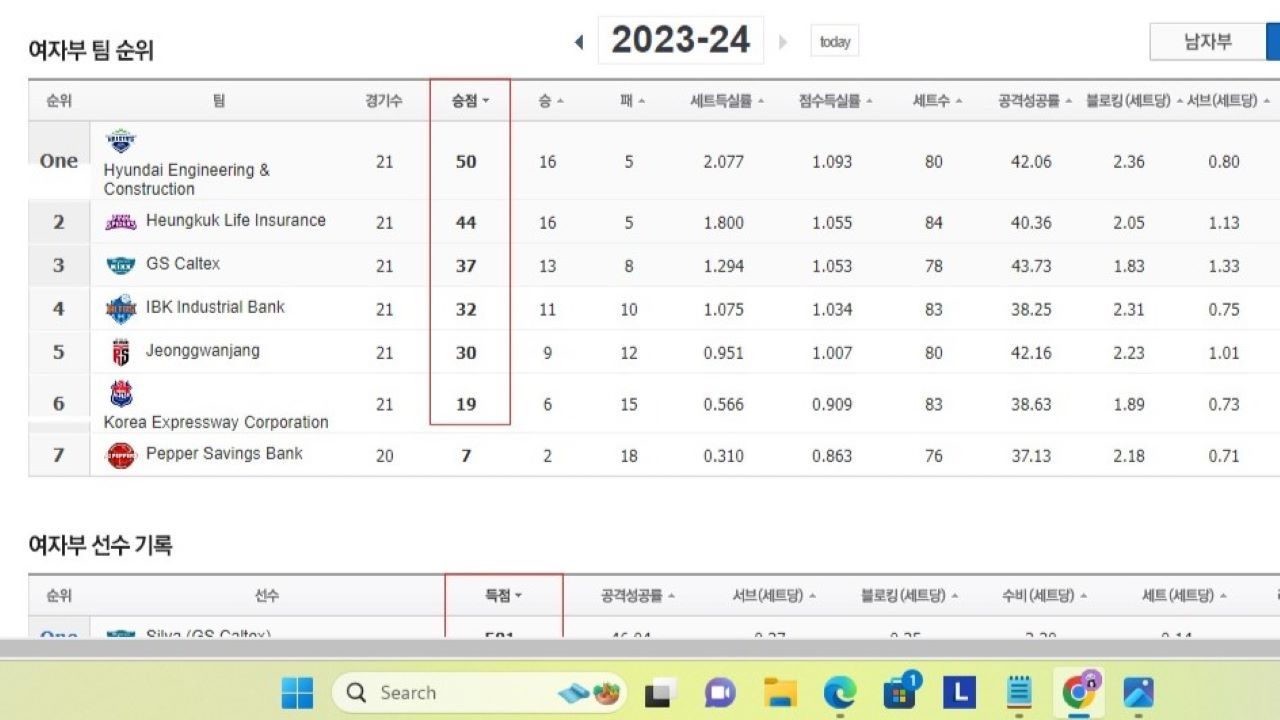Sort player table by 블로킹(세트당)
The height and width of the screenshot is (720, 1280).
click(x=910, y=595)
